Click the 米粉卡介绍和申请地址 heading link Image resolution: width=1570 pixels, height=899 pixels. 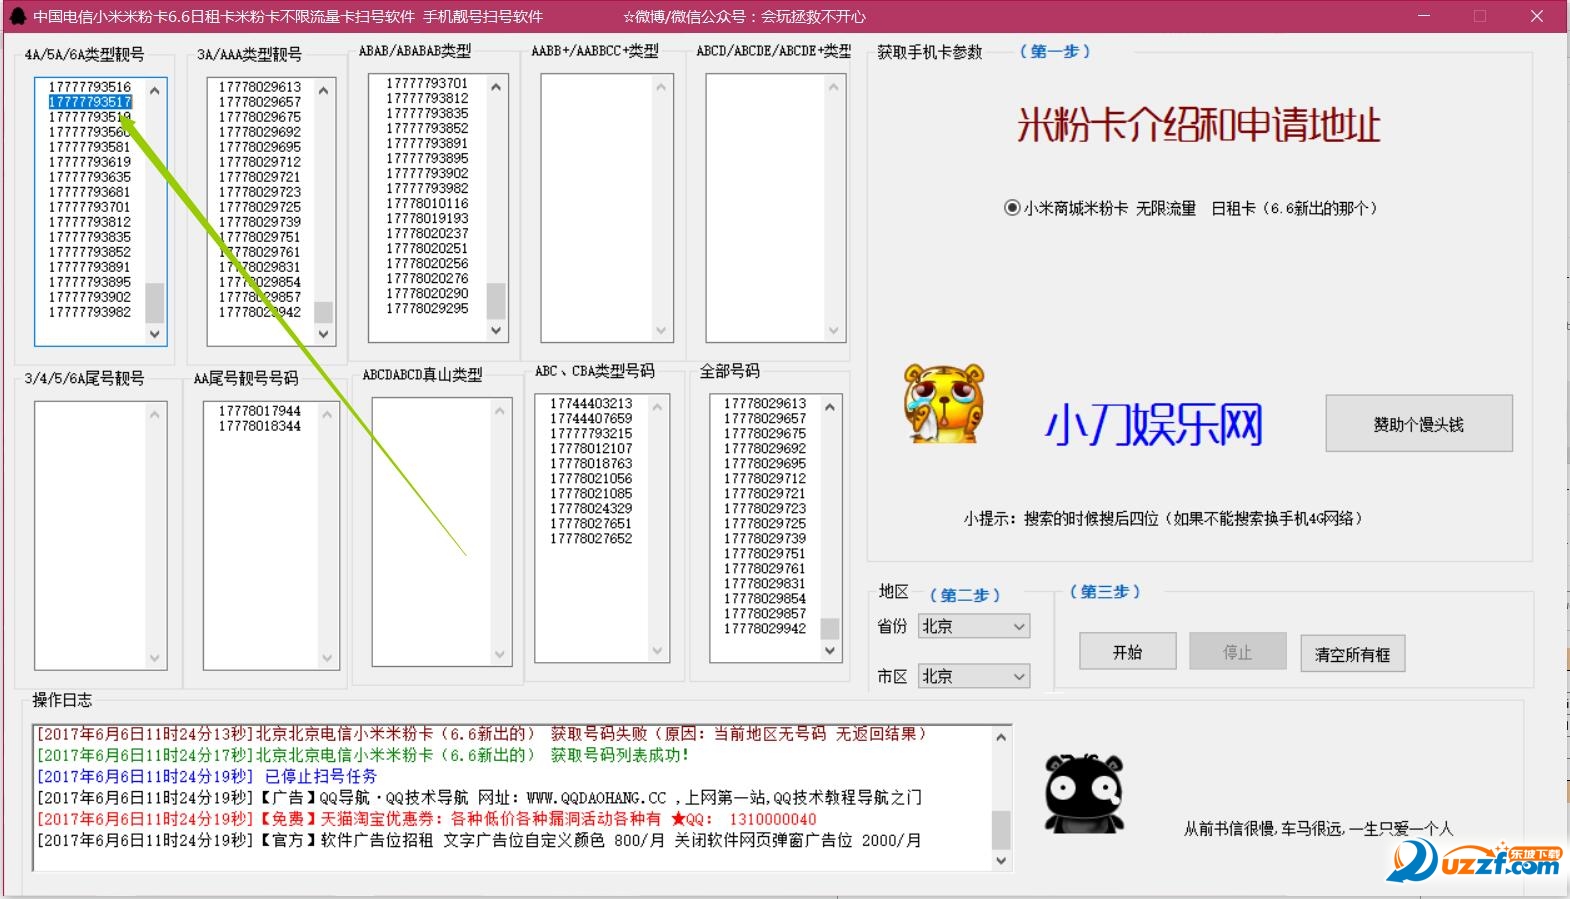click(x=1198, y=125)
